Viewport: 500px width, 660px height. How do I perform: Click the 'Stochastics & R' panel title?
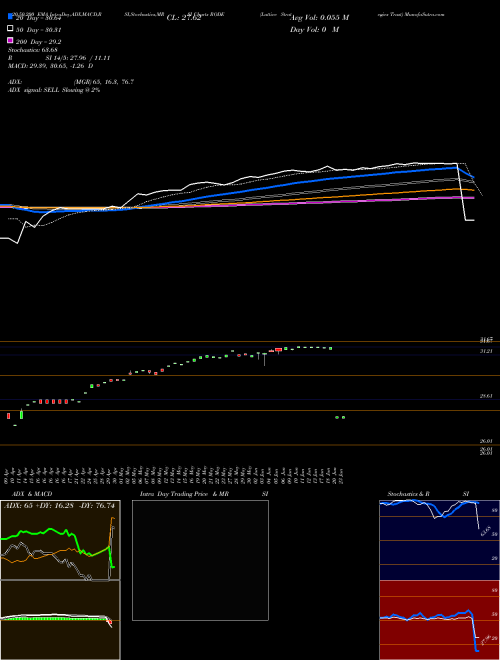[408, 494]
